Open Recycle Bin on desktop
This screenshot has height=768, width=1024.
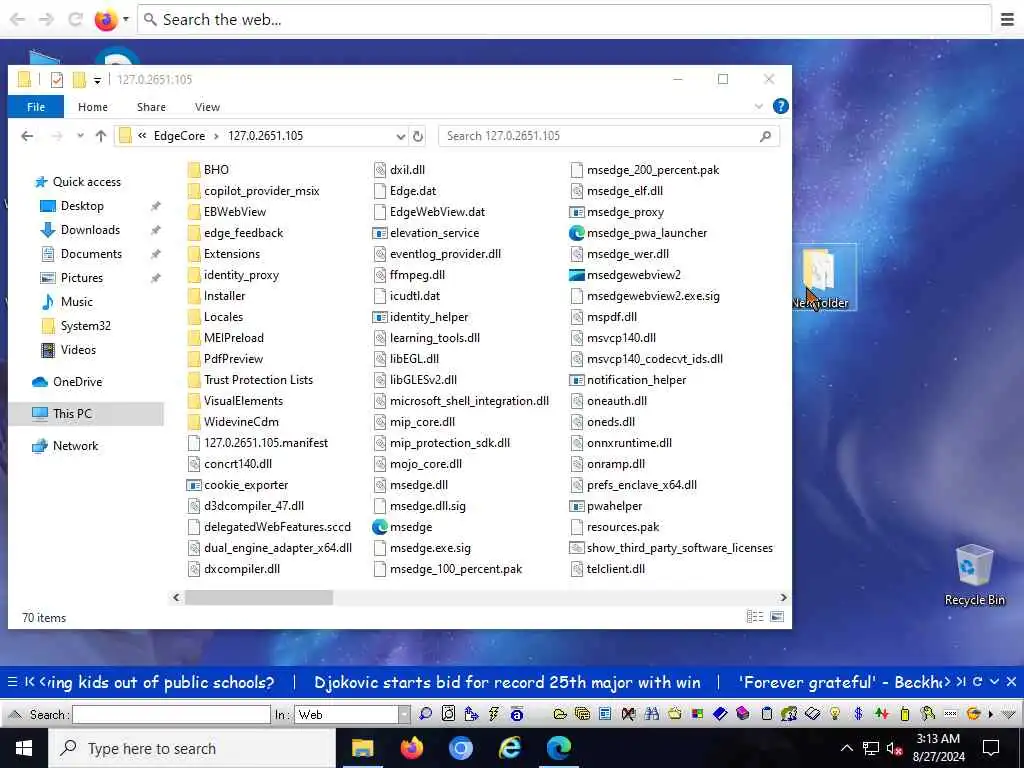[974, 575]
